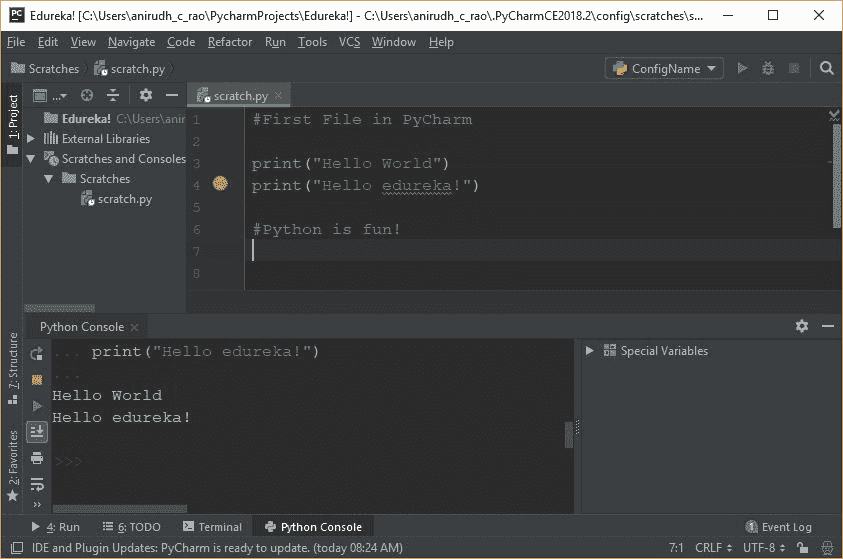This screenshot has height=559, width=843.
Task: Collapse Scratches and Consoles node
Action: [31, 159]
